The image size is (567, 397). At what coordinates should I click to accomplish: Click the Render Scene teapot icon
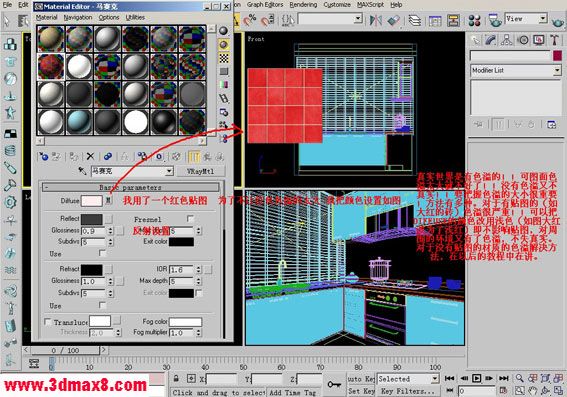(x=494, y=20)
